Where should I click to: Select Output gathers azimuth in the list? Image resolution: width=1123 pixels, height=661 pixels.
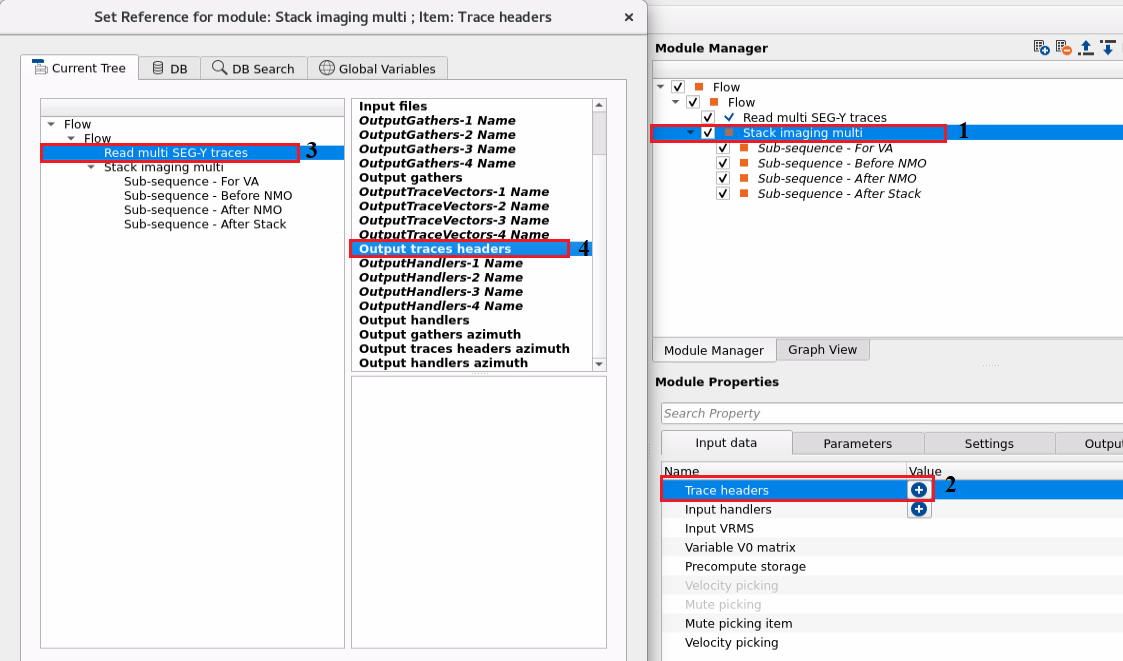tap(439, 334)
